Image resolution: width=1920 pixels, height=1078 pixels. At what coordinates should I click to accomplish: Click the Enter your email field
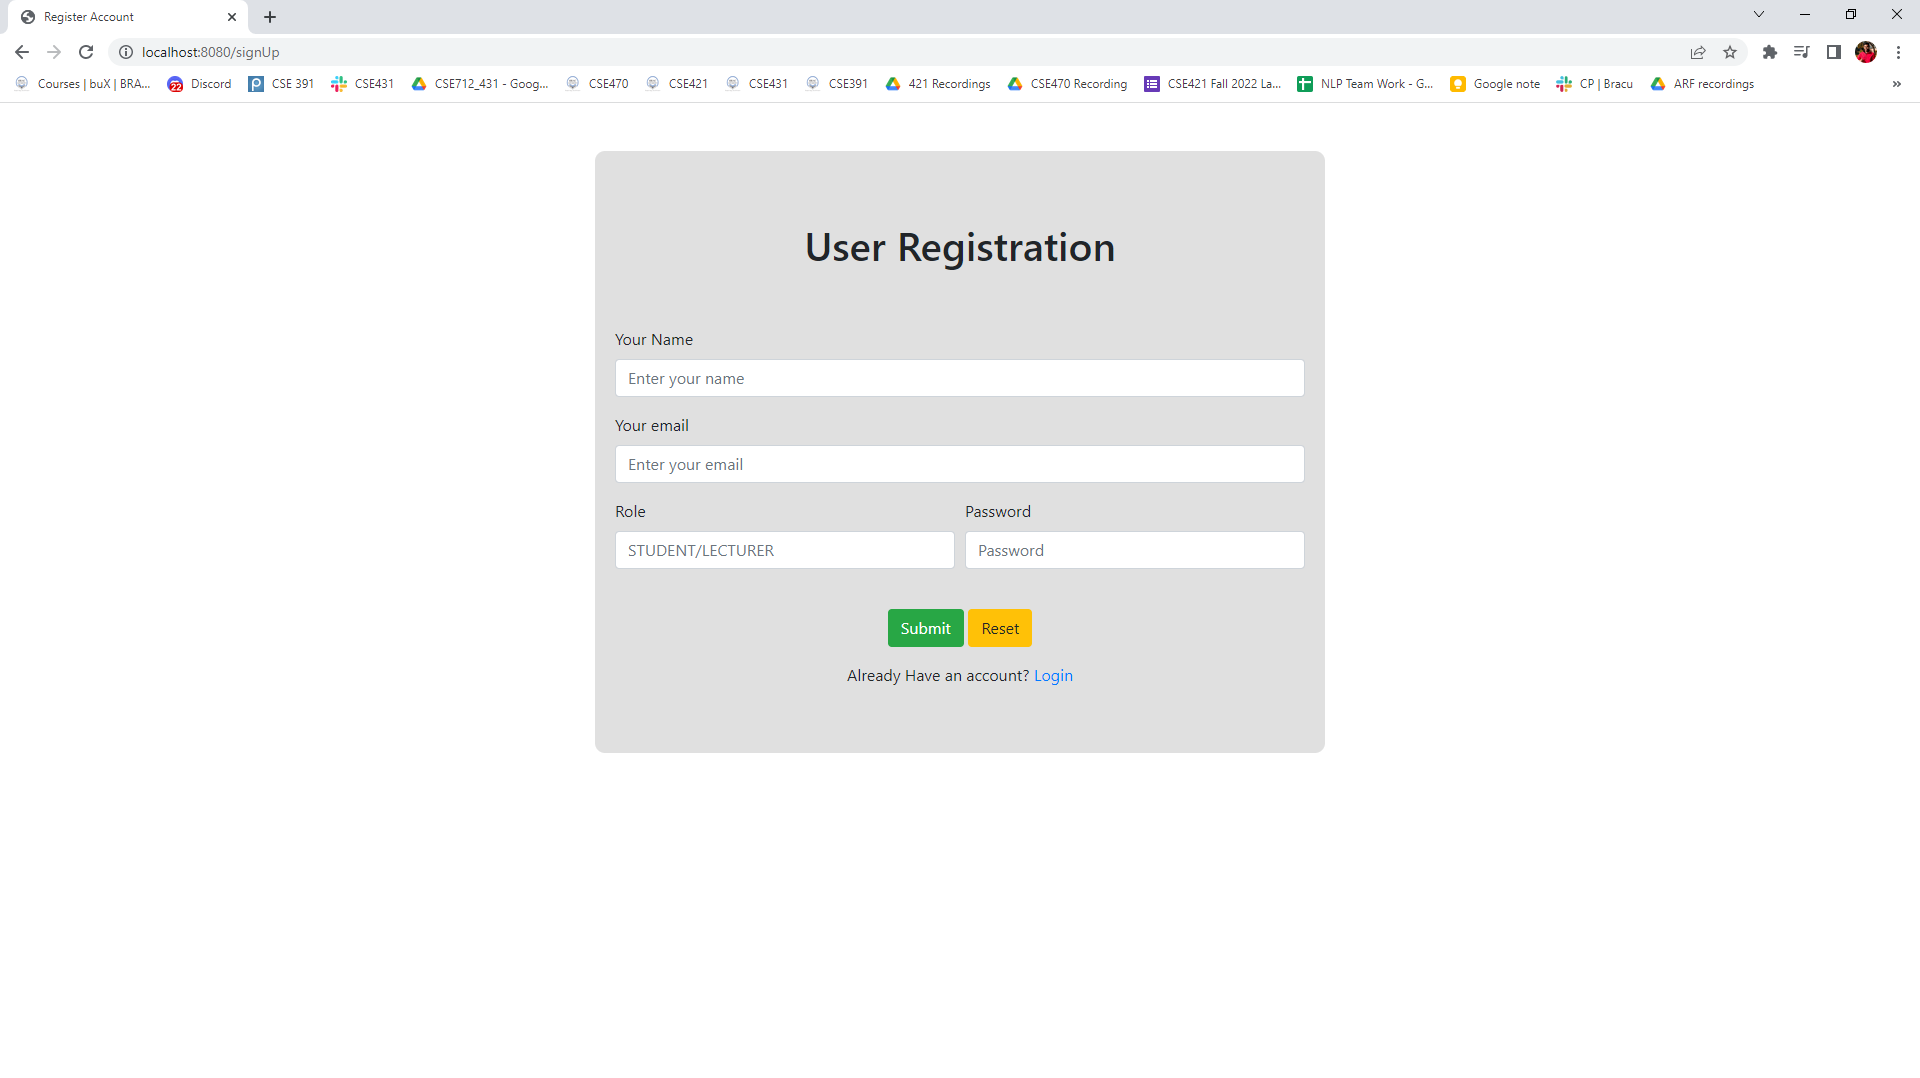click(x=959, y=464)
